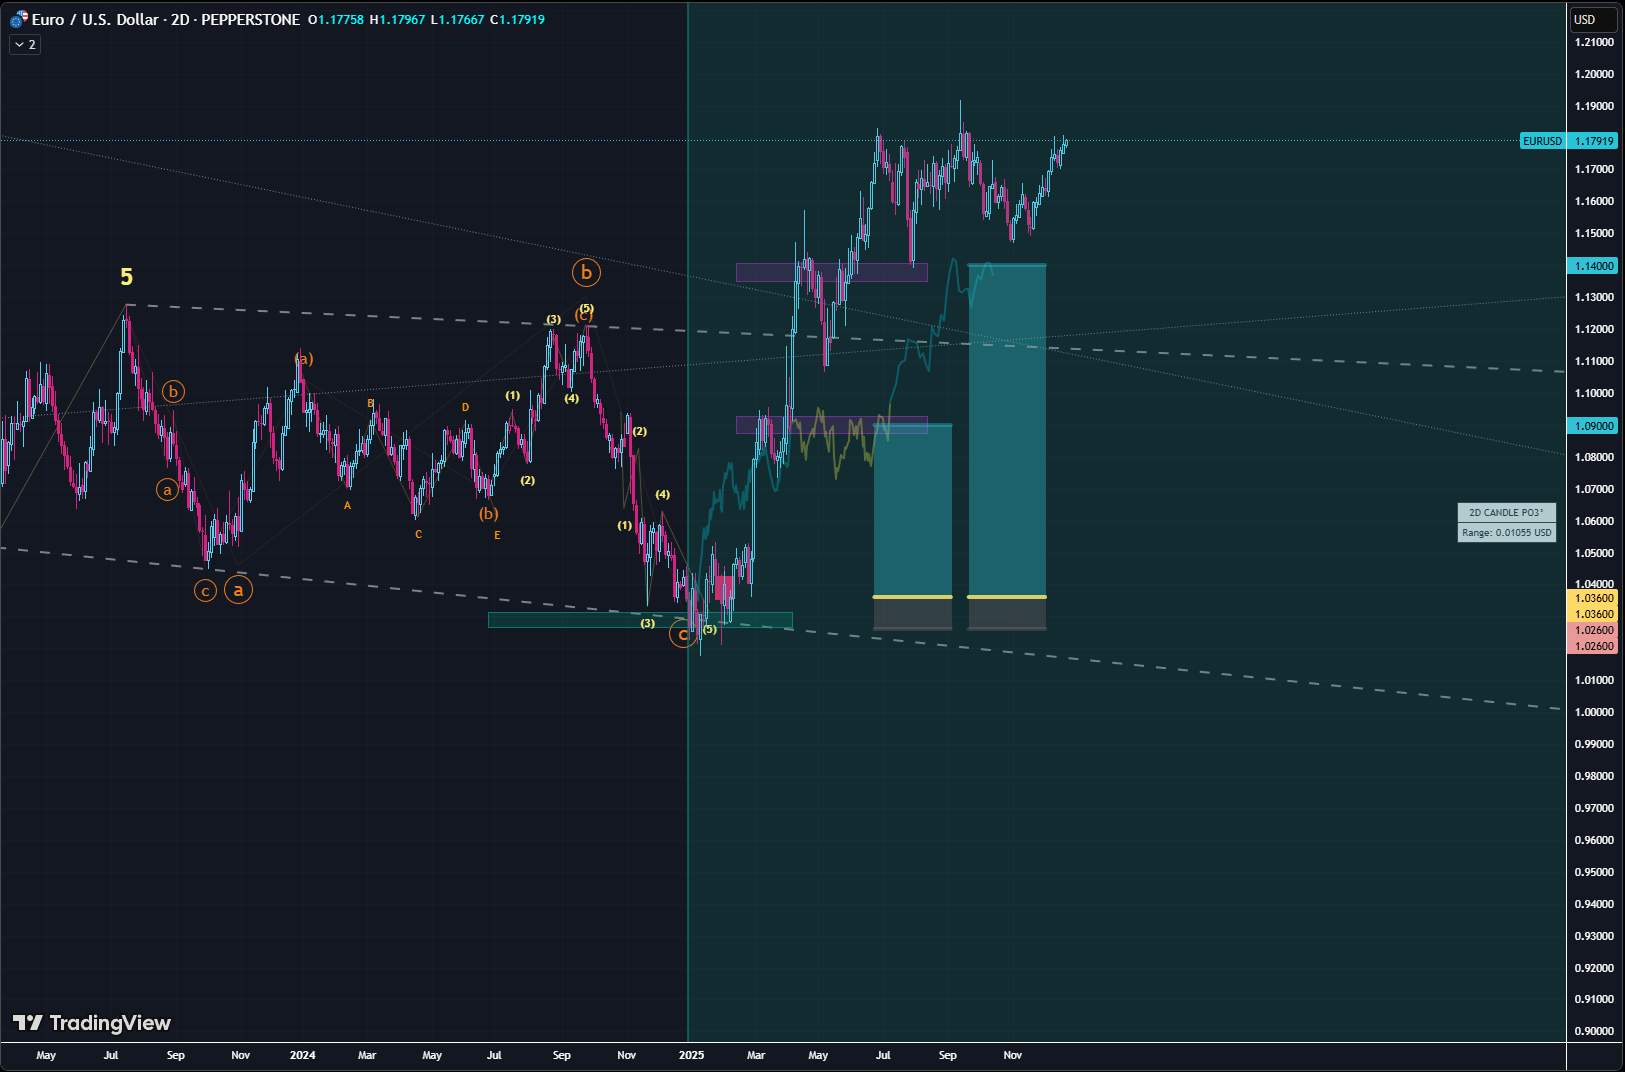Select the orange wave label E
This screenshot has width=1625, height=1072.
[497, 535]
